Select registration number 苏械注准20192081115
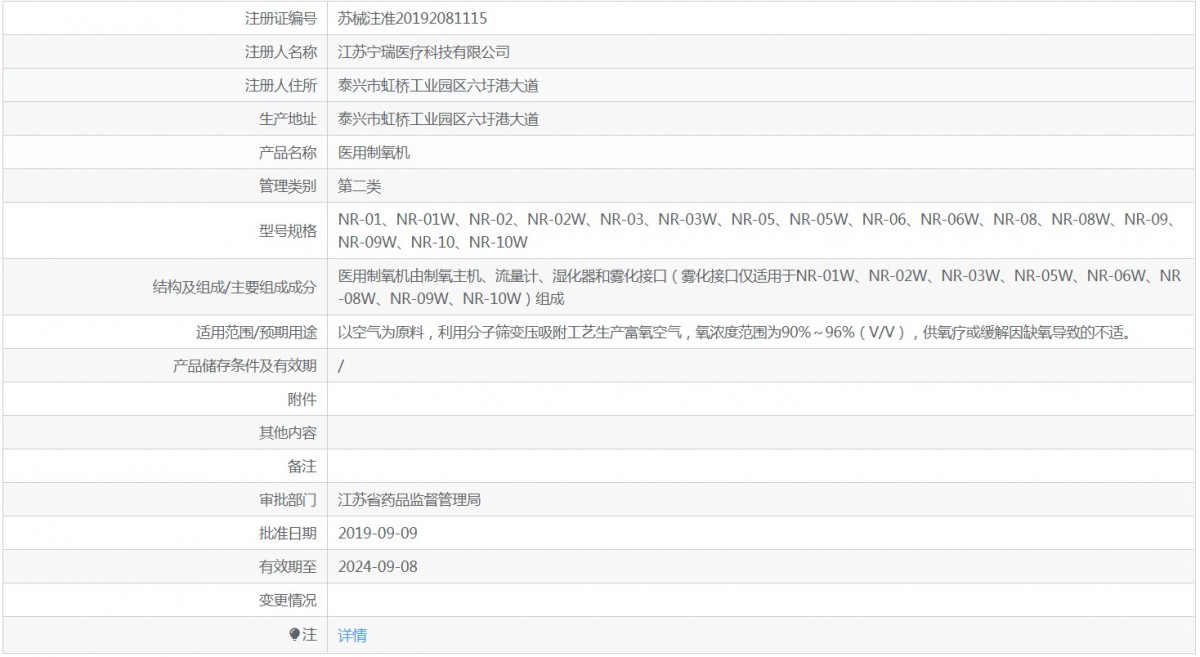This screenshot has width=1200, height=657. click(413, 18)
